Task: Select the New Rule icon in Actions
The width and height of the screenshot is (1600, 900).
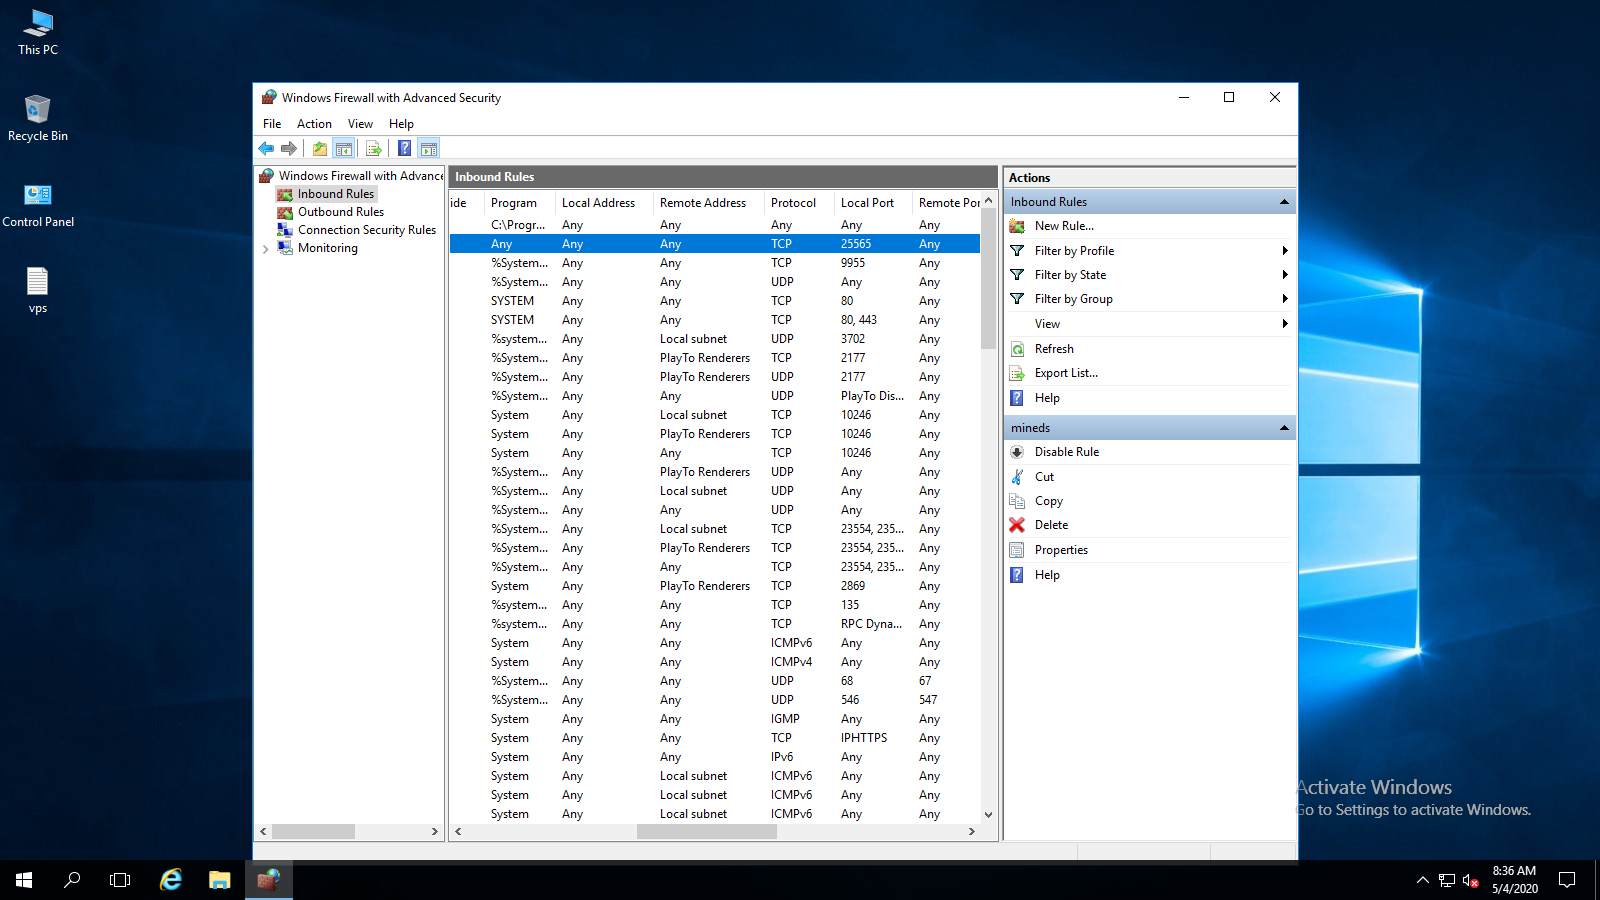Action: [x=1017, y=226]
